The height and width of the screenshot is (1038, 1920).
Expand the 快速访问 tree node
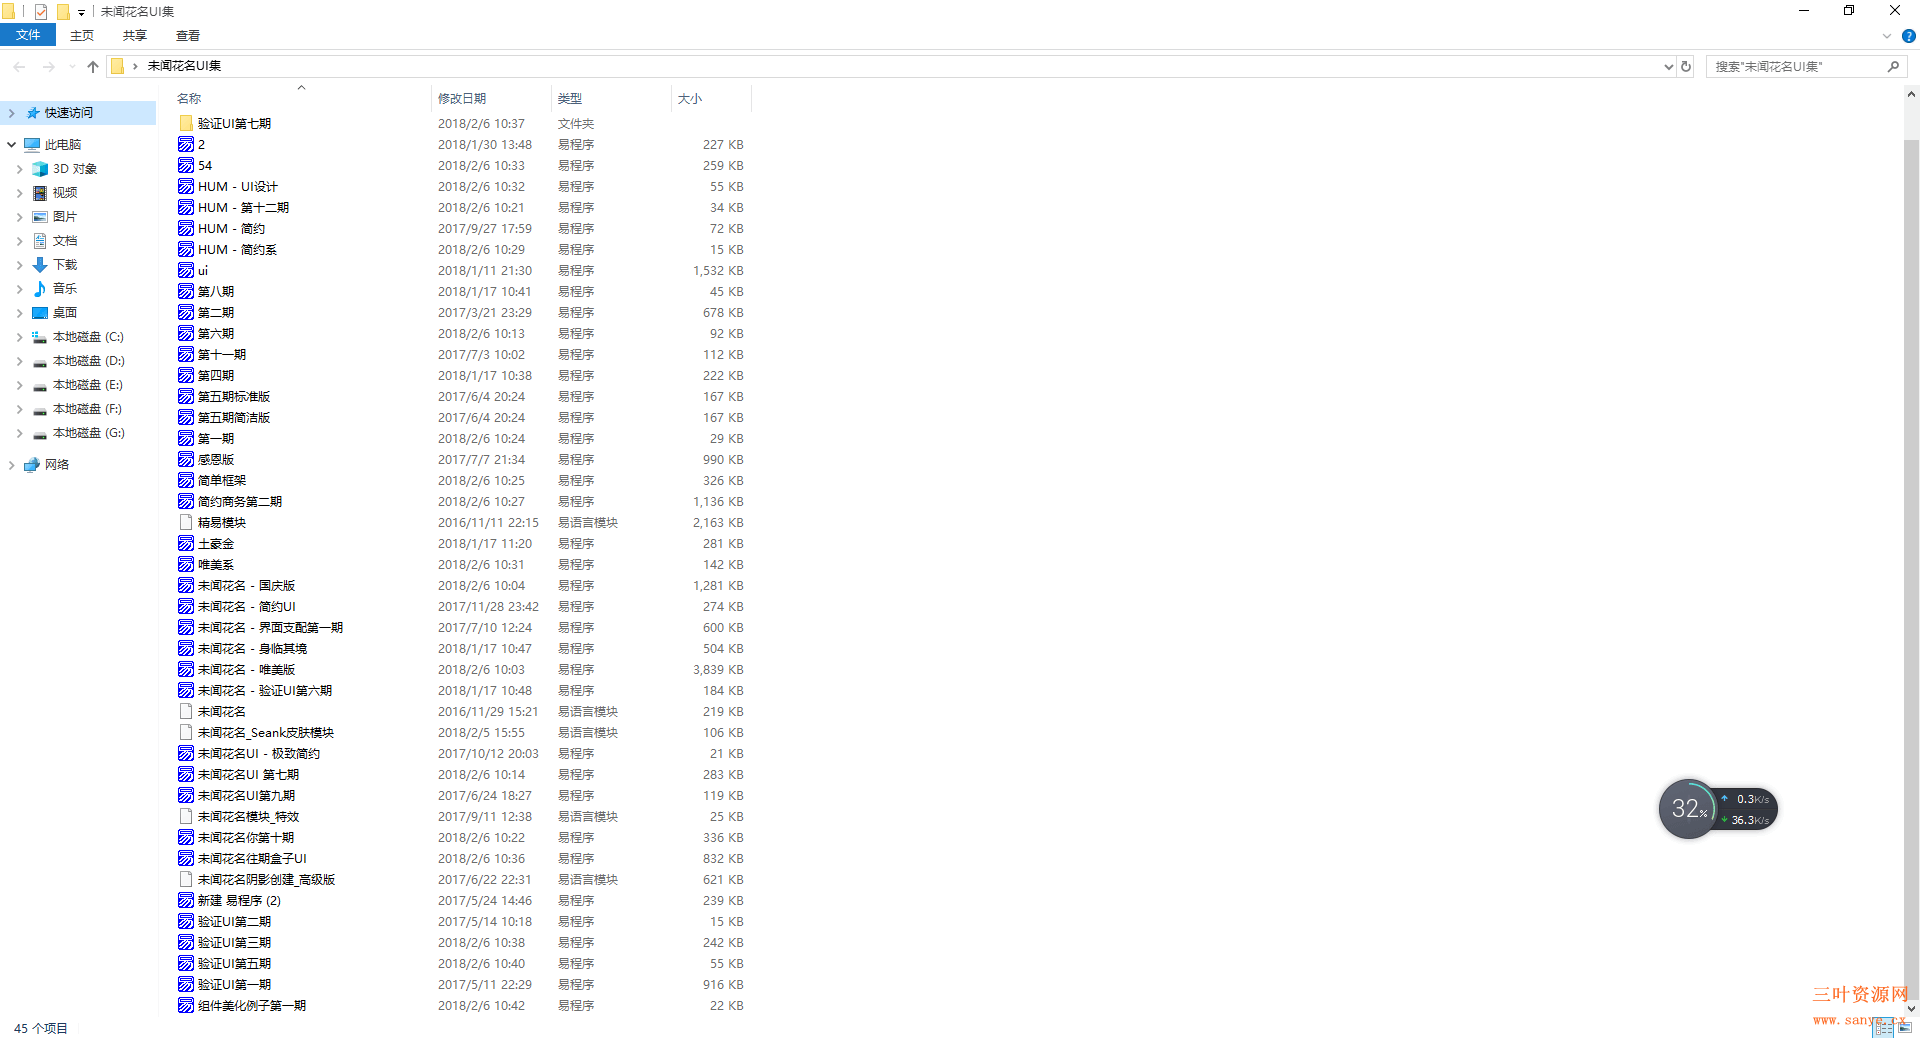click(12, 113)
